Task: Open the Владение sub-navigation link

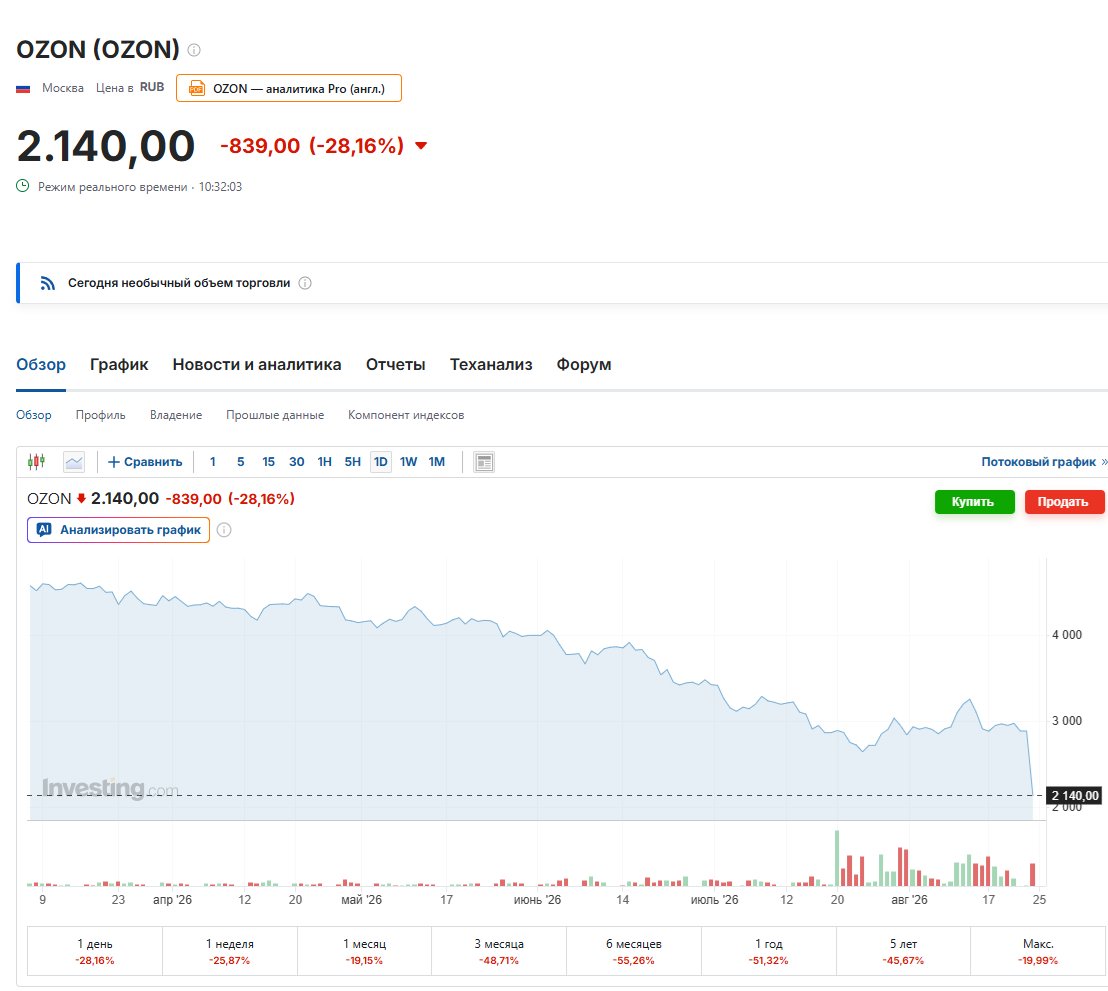Action: (176, 415)
